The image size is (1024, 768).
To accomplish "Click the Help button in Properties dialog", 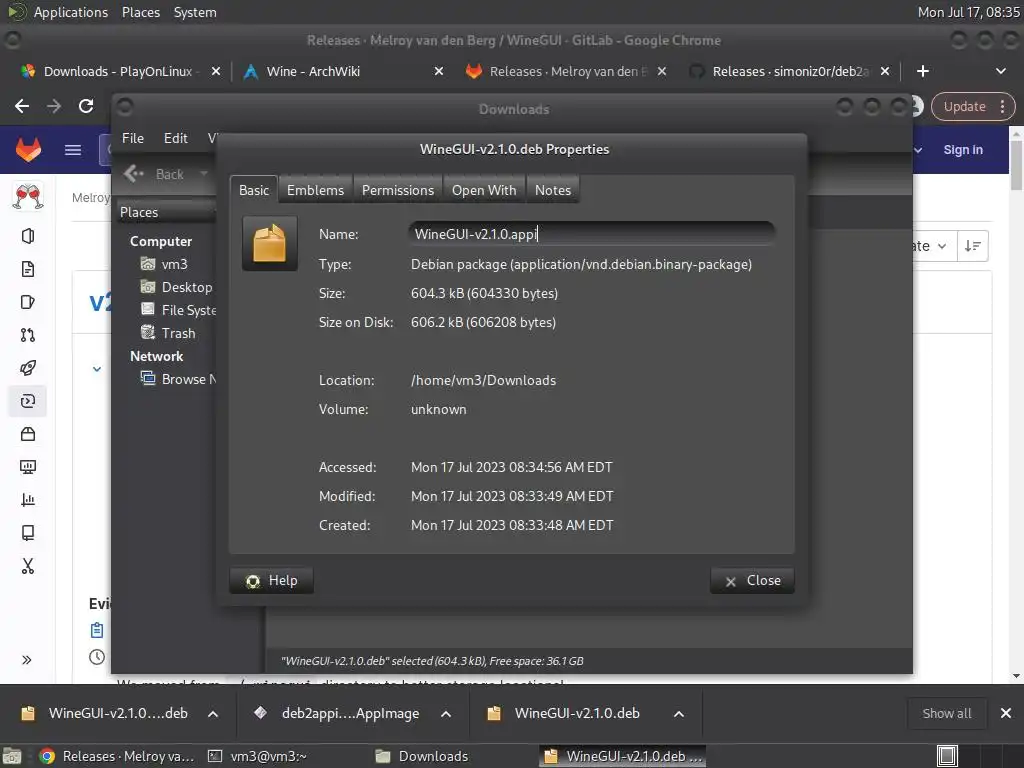I will click(272, 581).
